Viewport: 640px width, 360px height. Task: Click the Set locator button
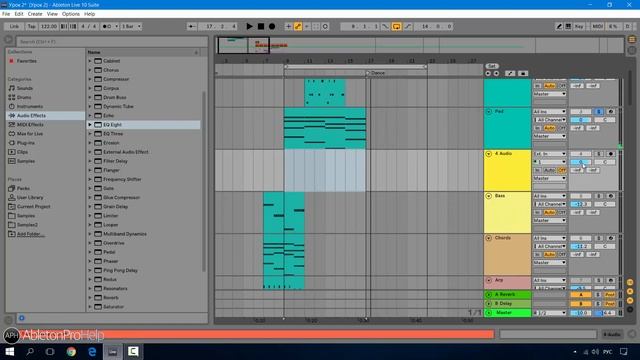coord(492,66)
